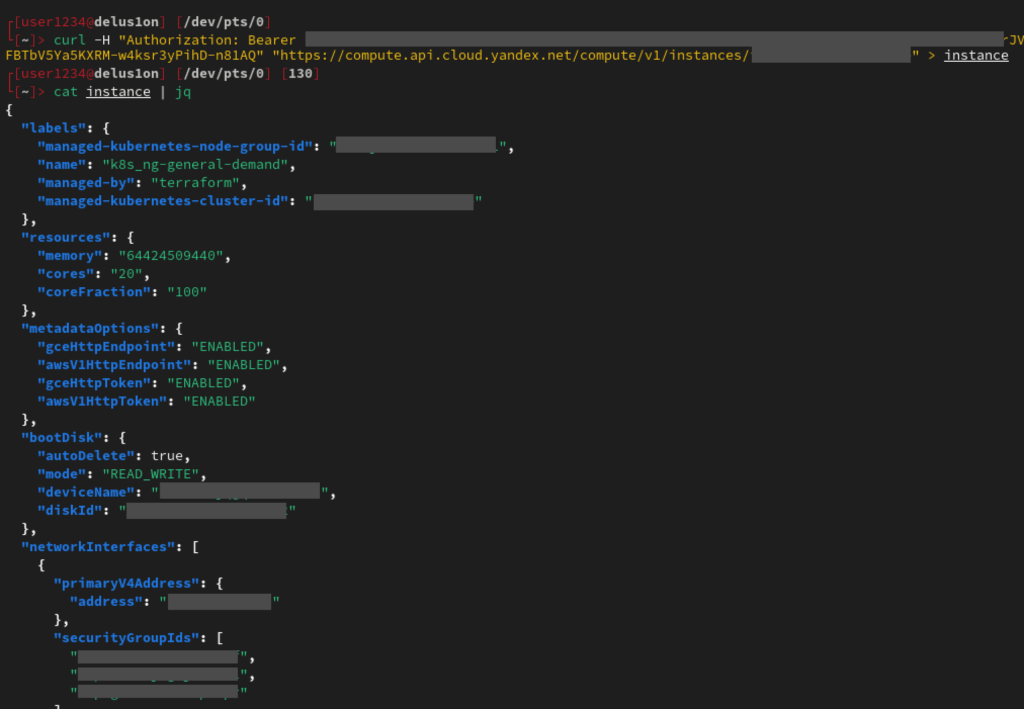Click the "networkInterfaces" key
The image size is (1024, 709).
(98, 547)
